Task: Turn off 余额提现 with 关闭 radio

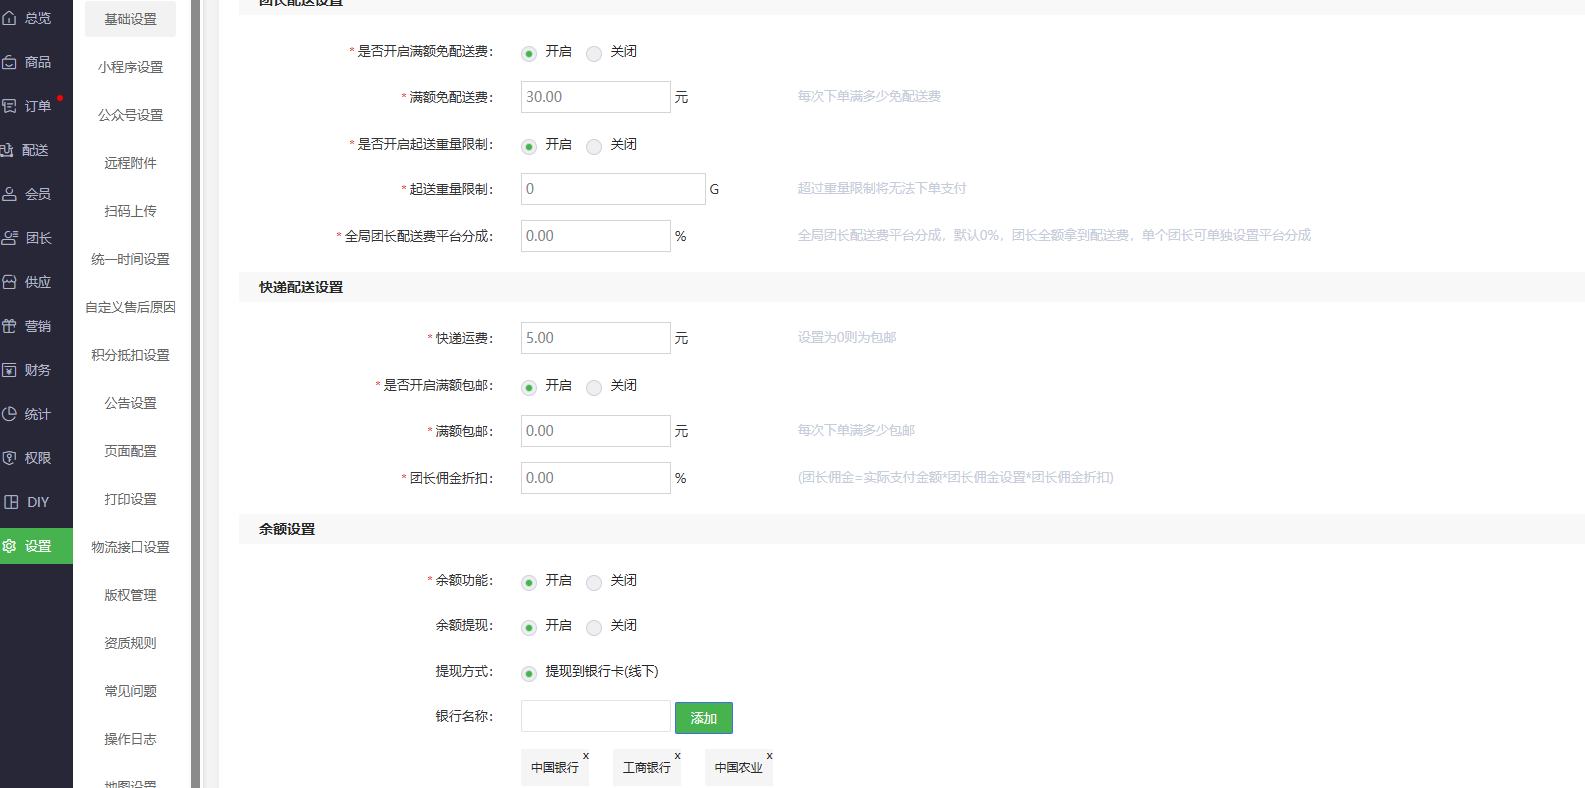Action: point(594,627)
